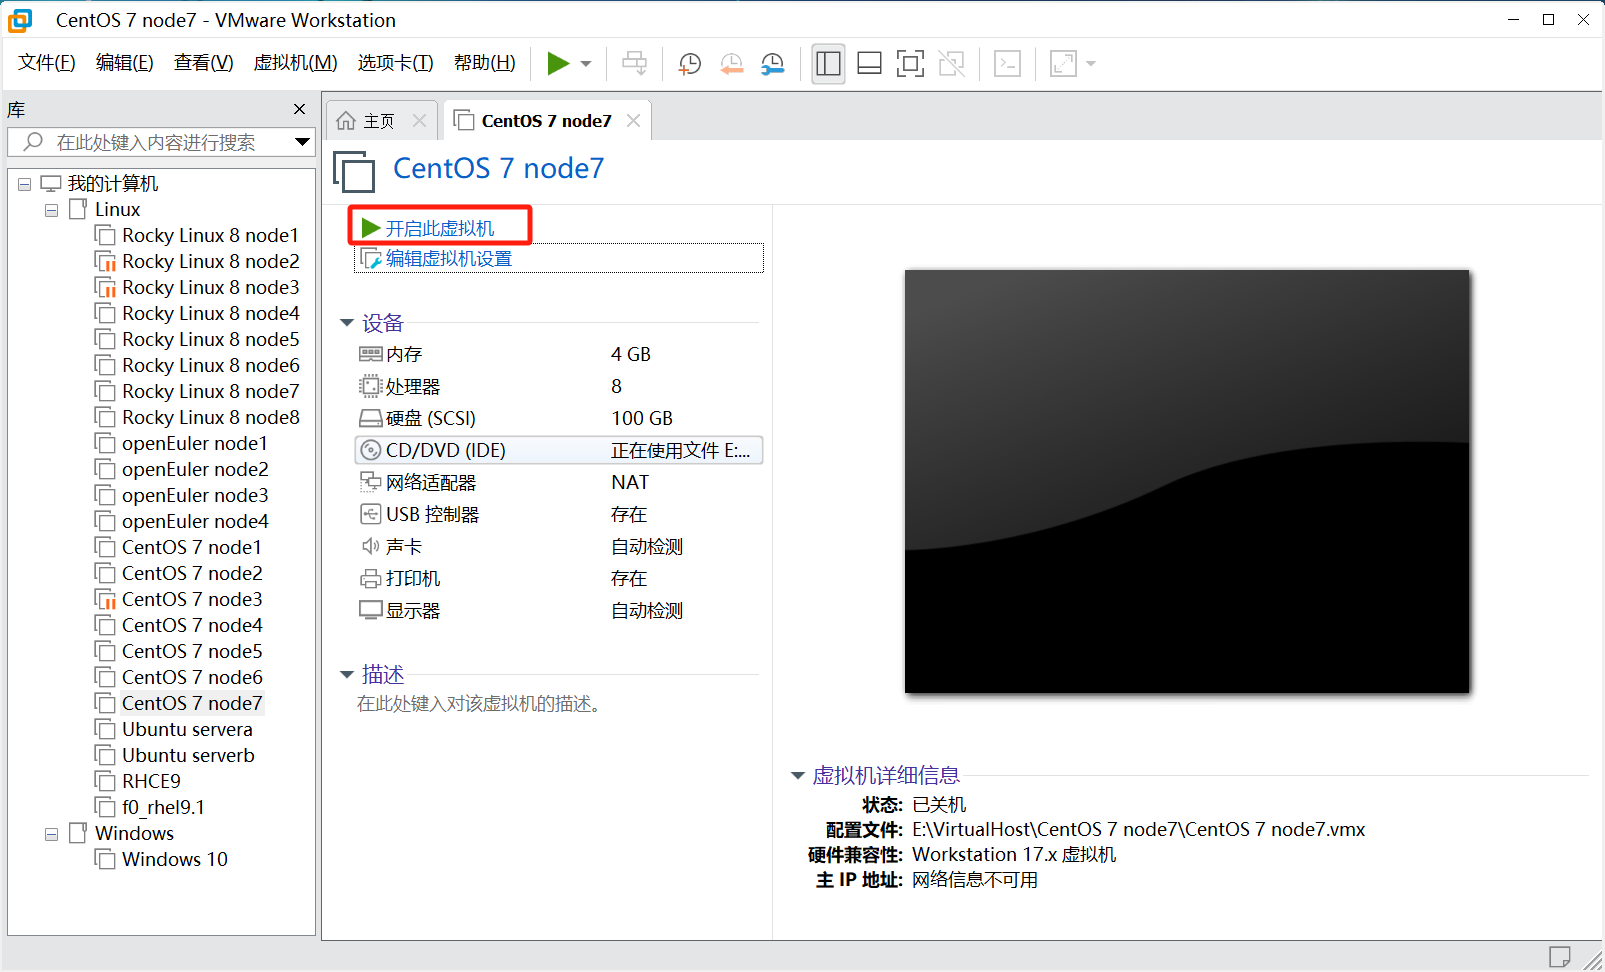Click the 网络适配器 device icon
This screenshot has height=972, width=1605.
(x=371, y=482)
